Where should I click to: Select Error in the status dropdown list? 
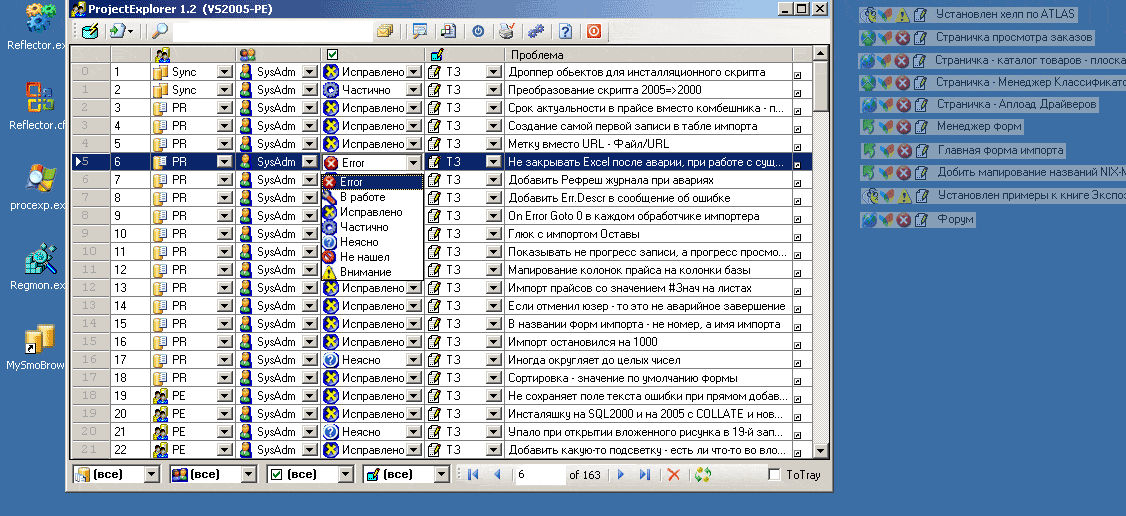point(372,182)
